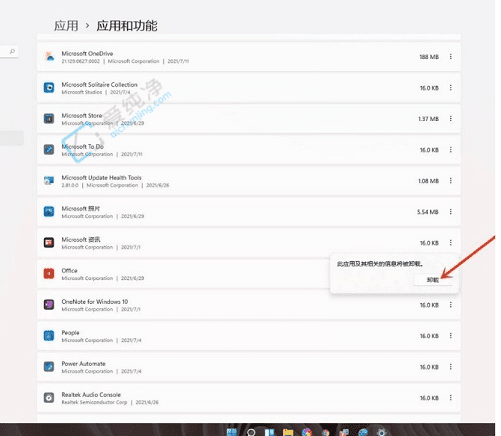The image size is (501, 436).
Task: Click the Microsoft To Do app icon
Action: click(49, 149)
